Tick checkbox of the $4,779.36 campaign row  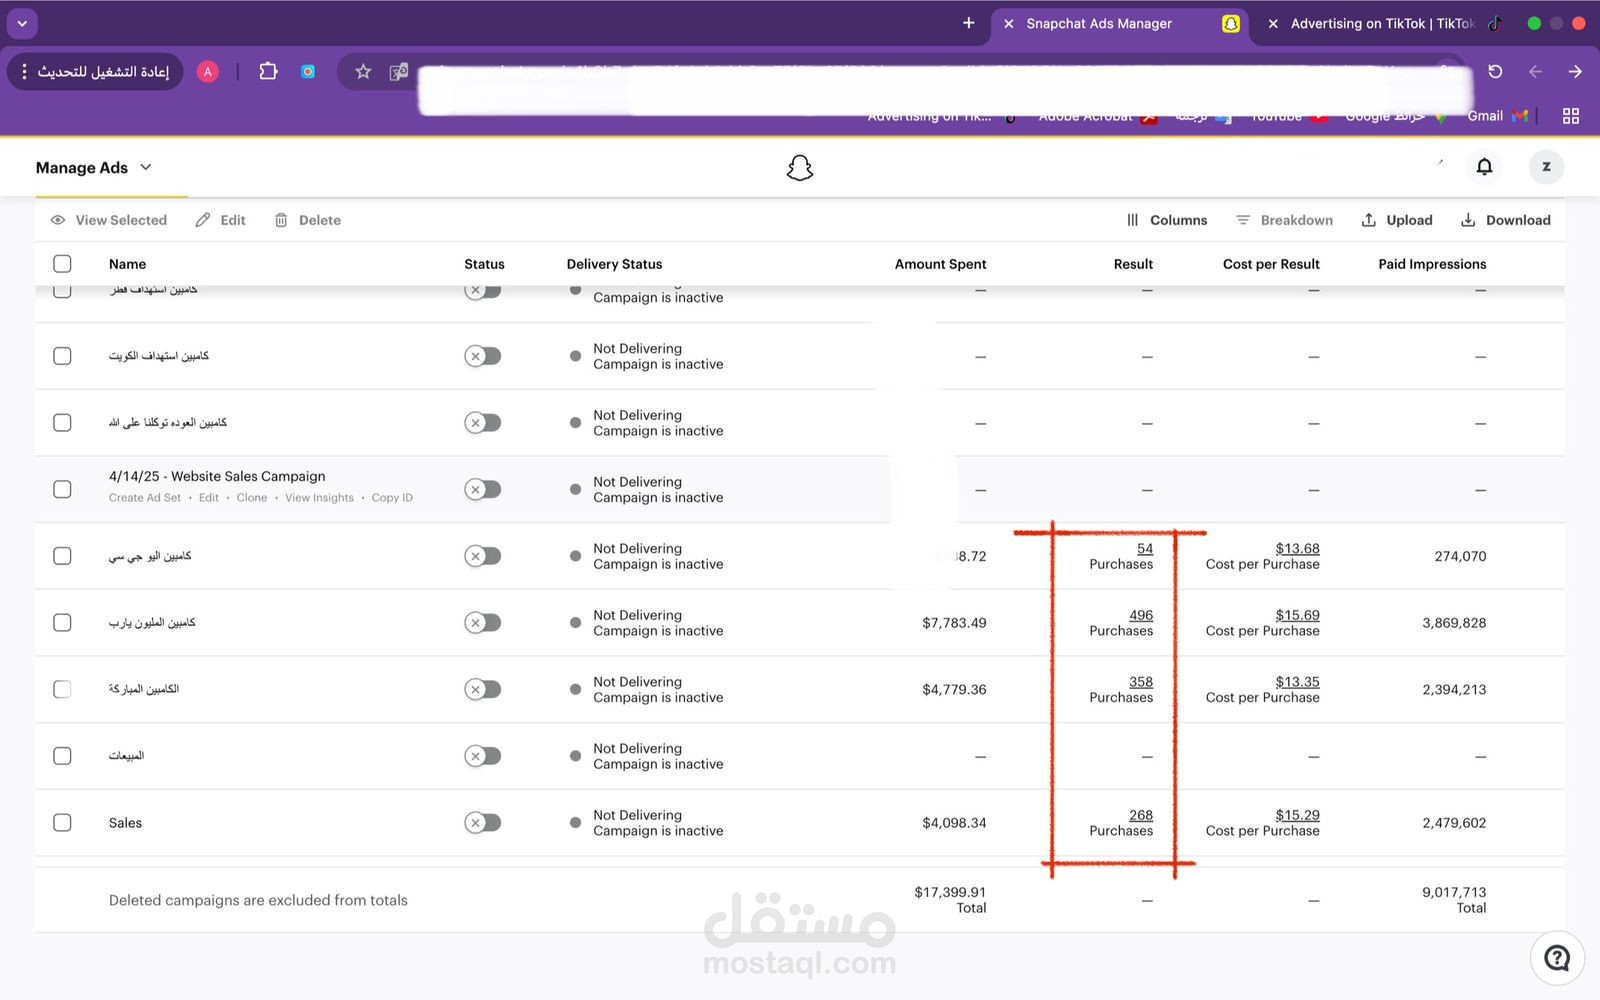click(x=62, y=689)
